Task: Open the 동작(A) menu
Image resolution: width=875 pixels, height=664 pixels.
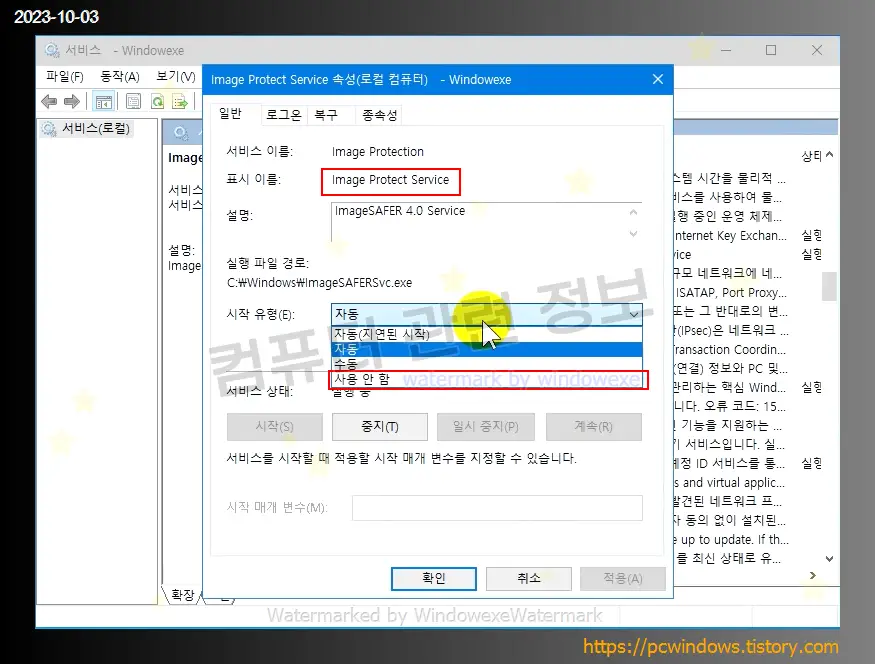Action: click(119, 76)
